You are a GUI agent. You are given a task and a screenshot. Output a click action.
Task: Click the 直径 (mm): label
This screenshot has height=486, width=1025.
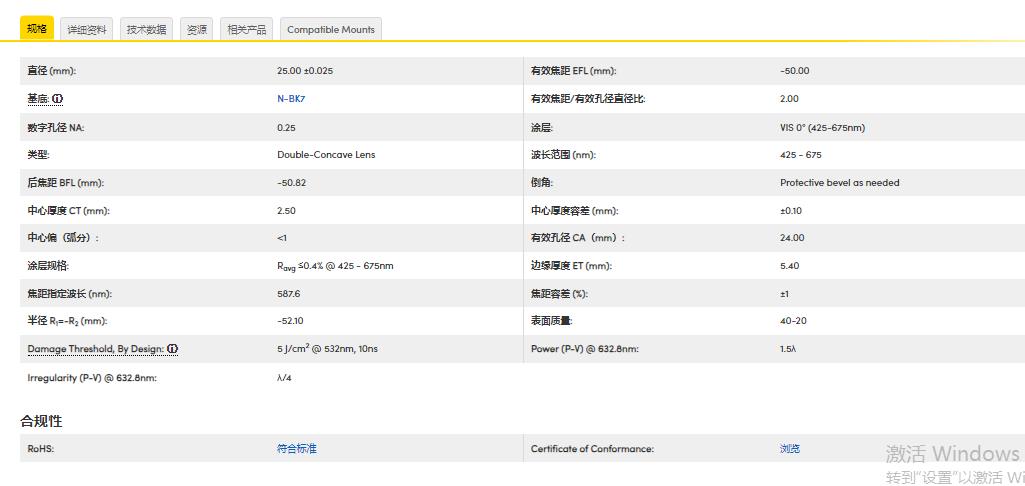pyautogui.click(x=52, y=71)
